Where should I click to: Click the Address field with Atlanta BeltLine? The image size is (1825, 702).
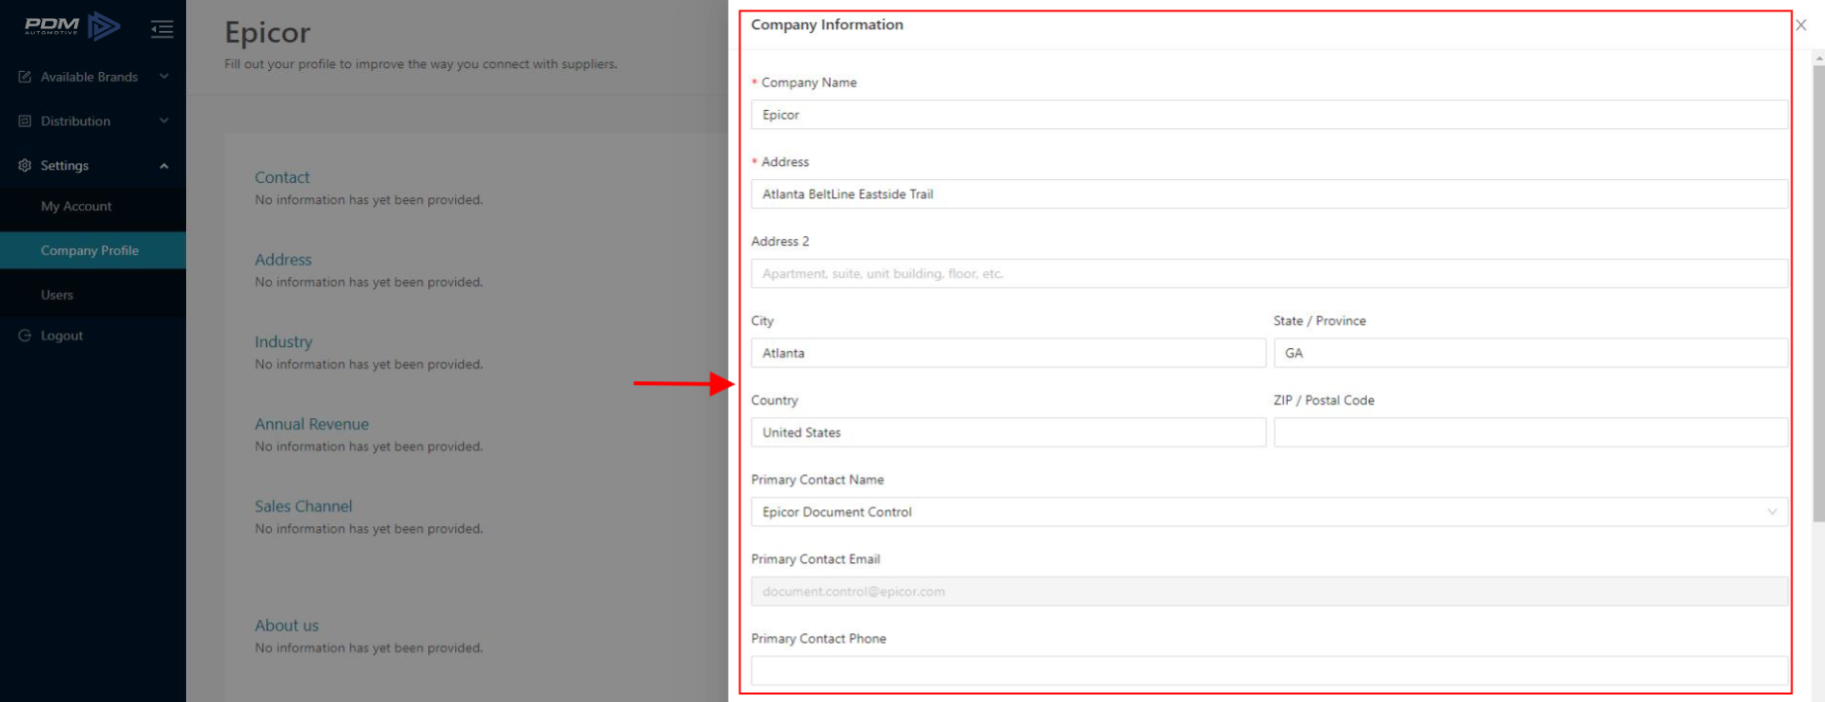coord(1269,194)
